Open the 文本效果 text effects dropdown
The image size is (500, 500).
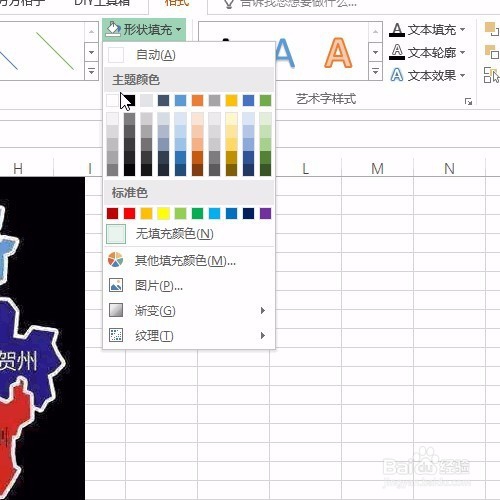tap(428, 75)
